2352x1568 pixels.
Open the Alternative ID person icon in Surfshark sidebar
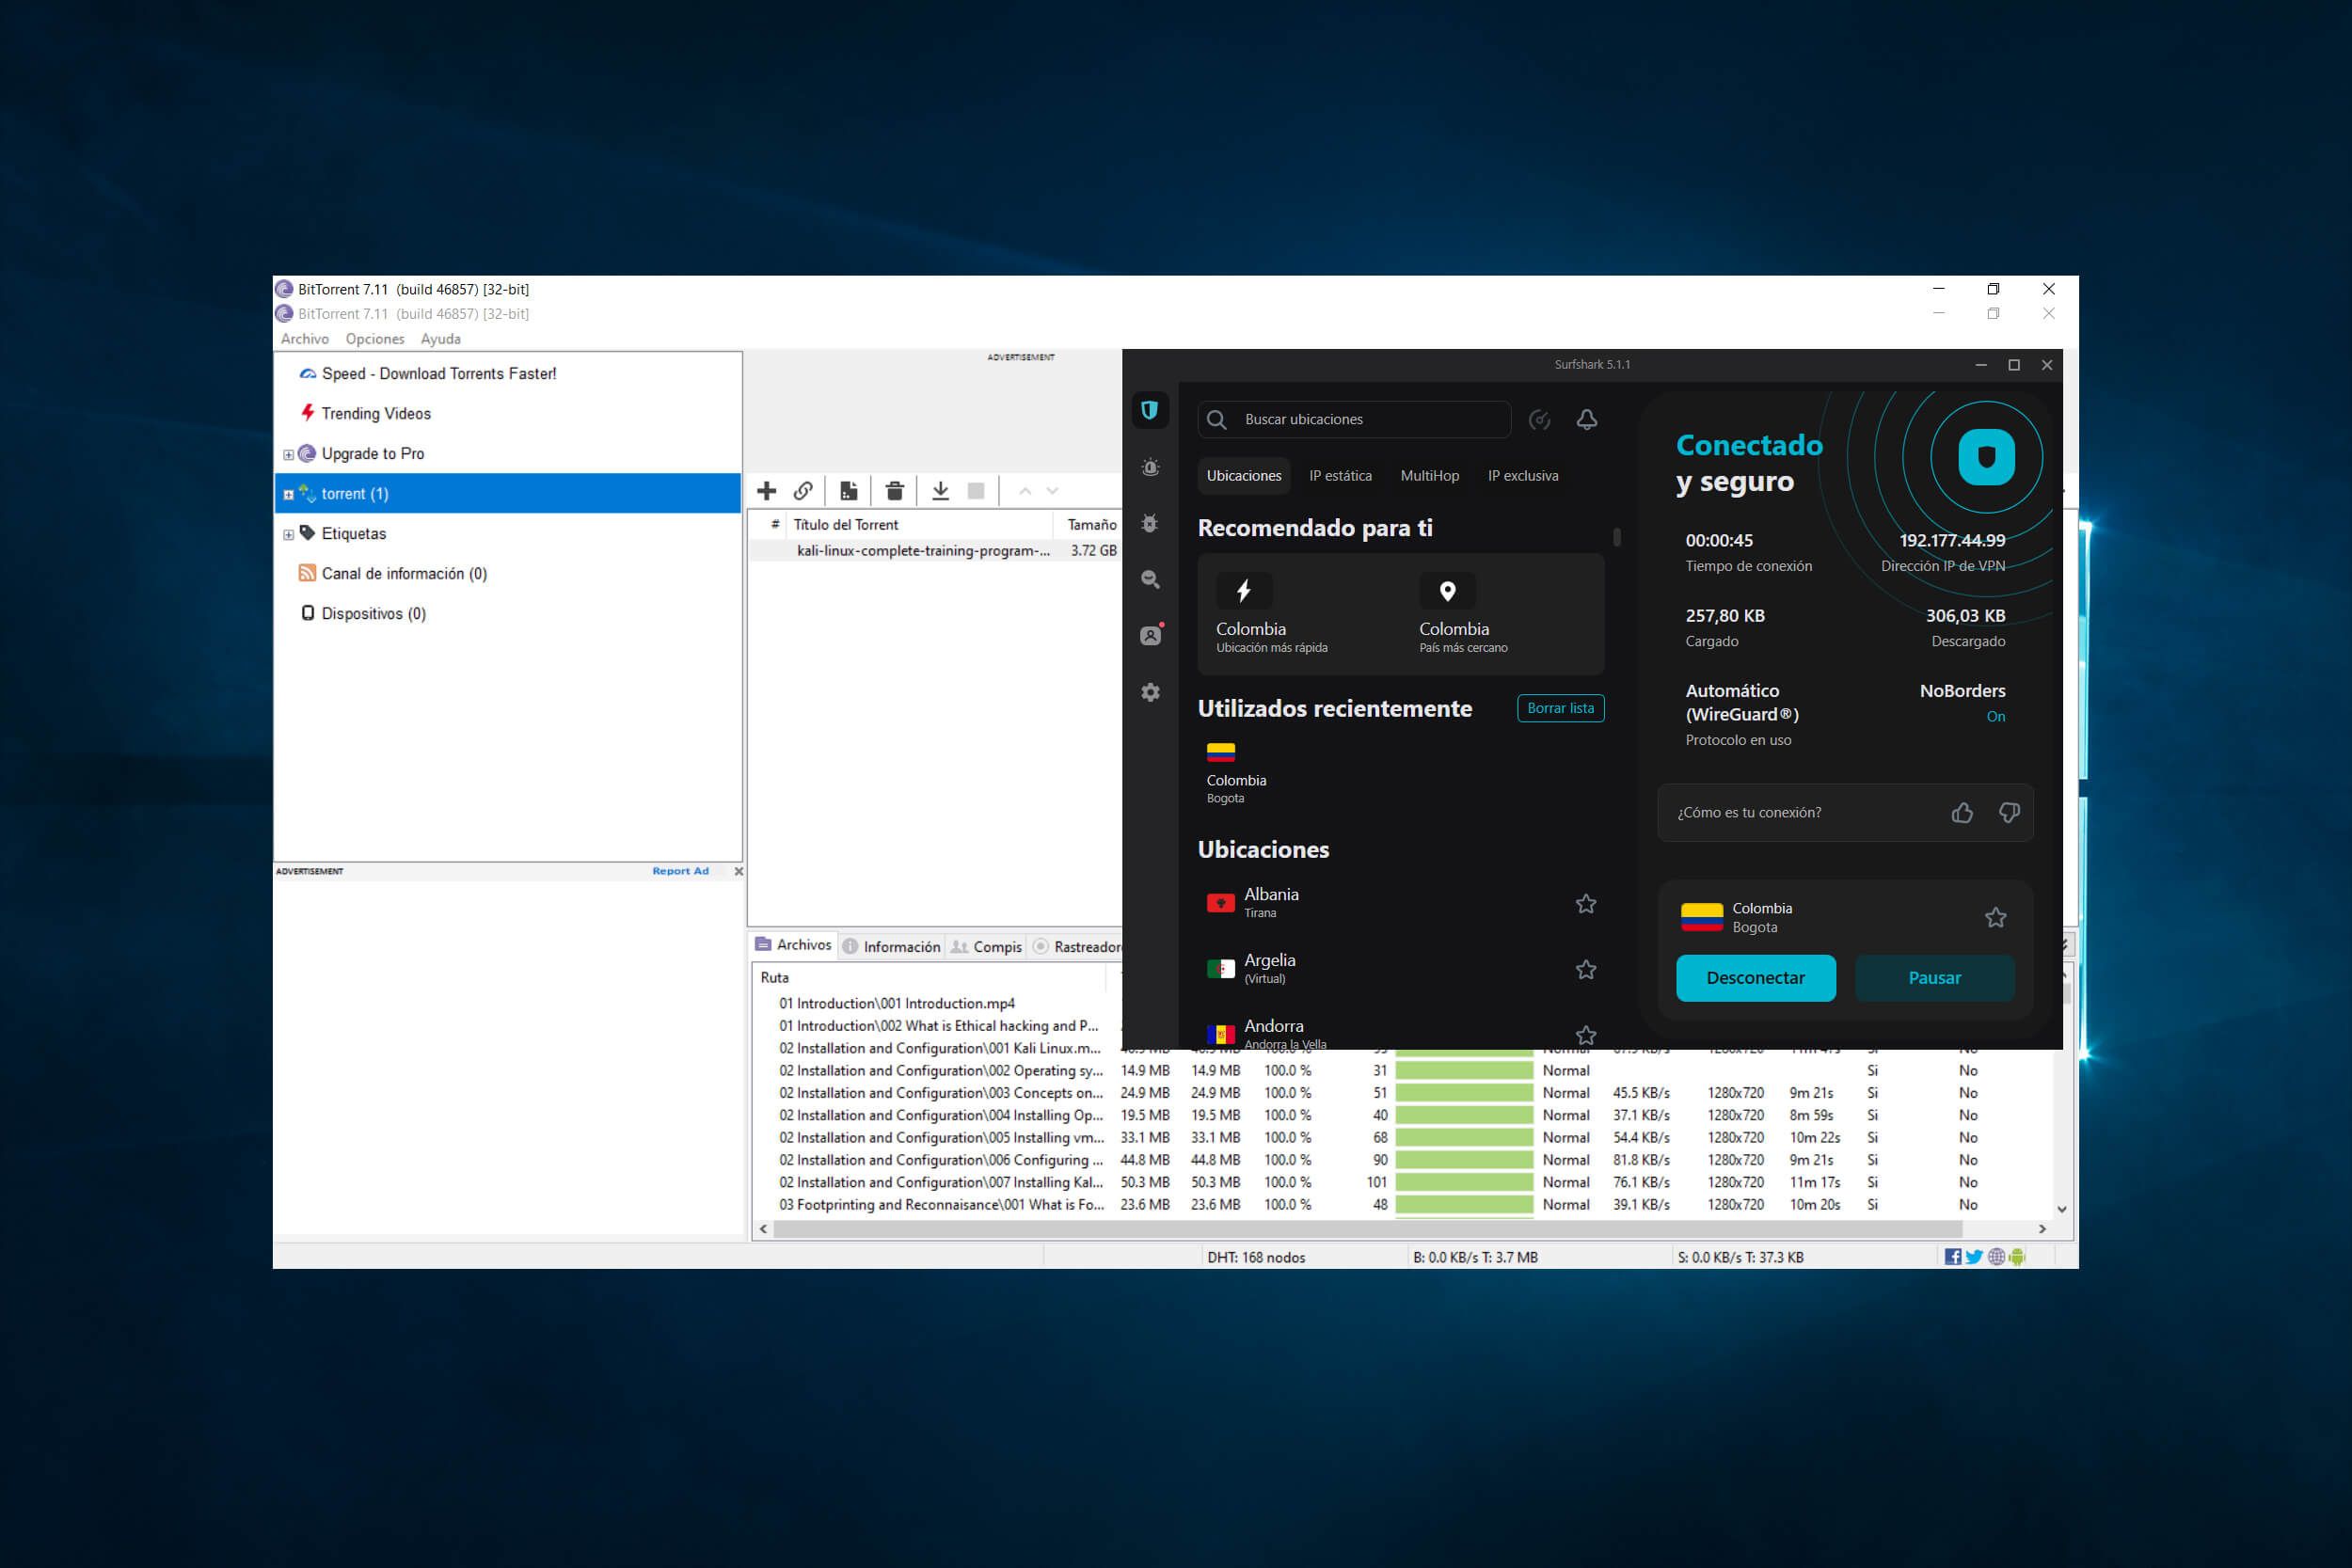coord(1151,635)
